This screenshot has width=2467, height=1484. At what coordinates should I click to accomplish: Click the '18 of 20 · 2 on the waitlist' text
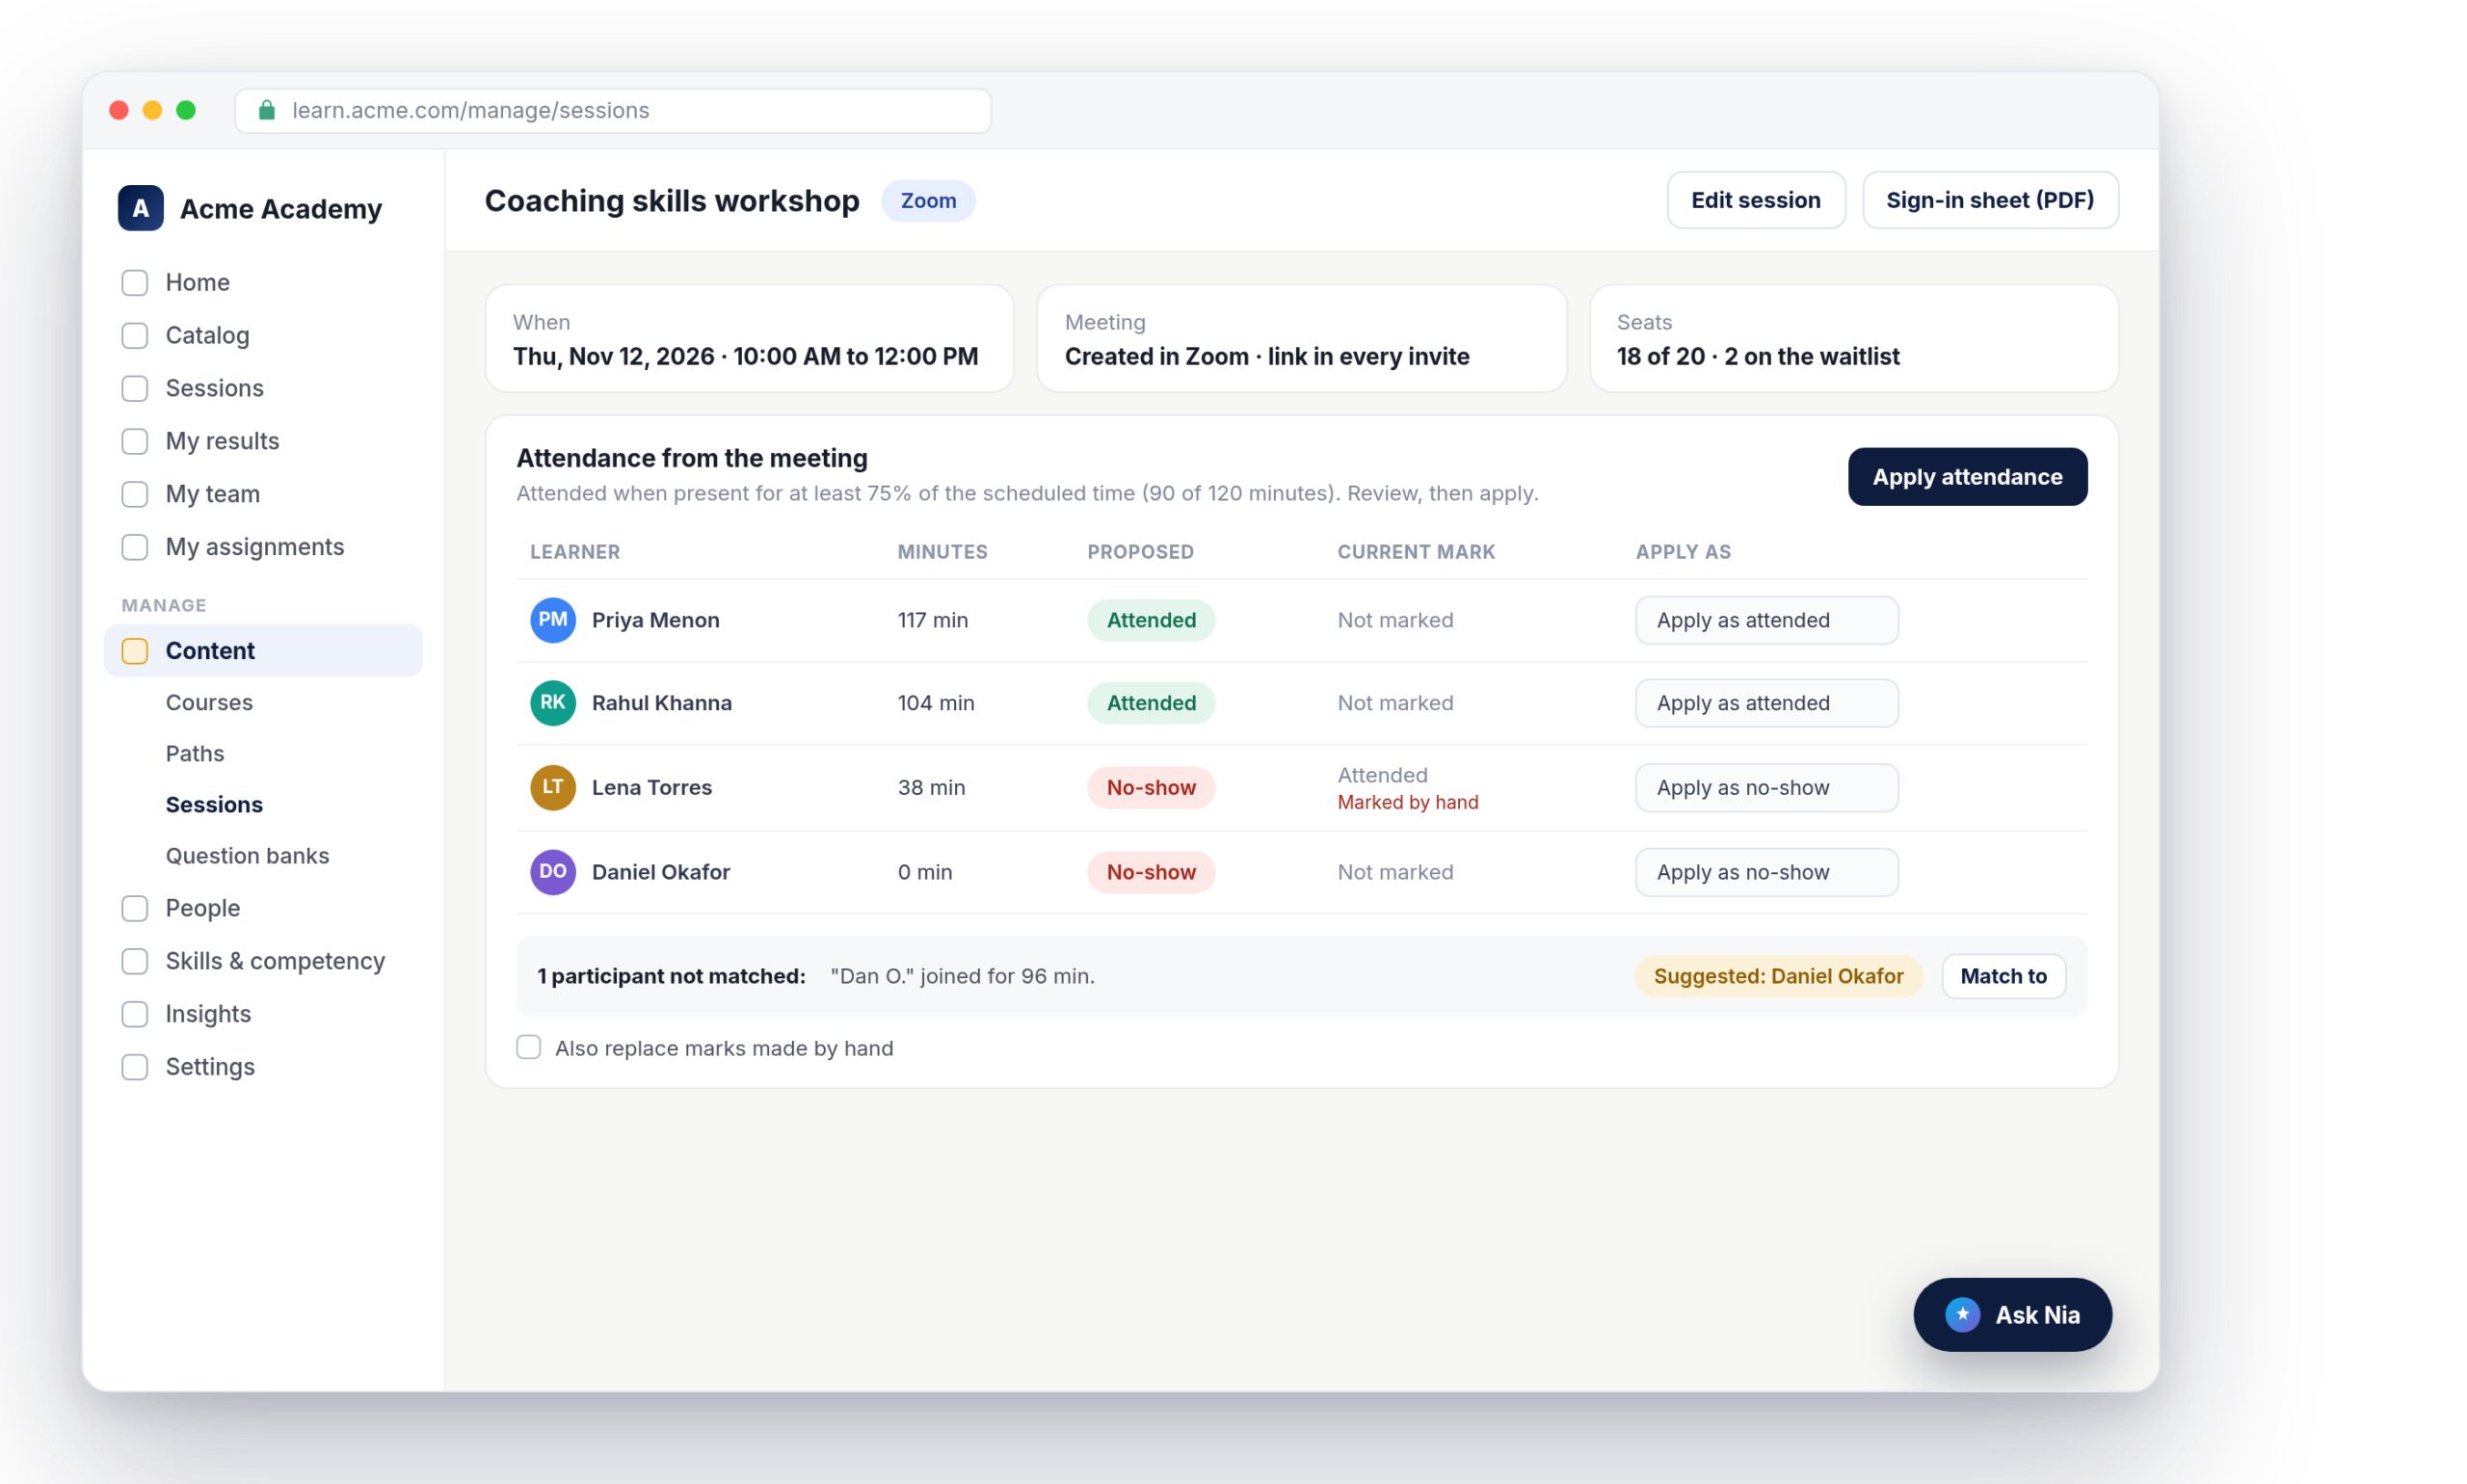(x=1757, y=356)
